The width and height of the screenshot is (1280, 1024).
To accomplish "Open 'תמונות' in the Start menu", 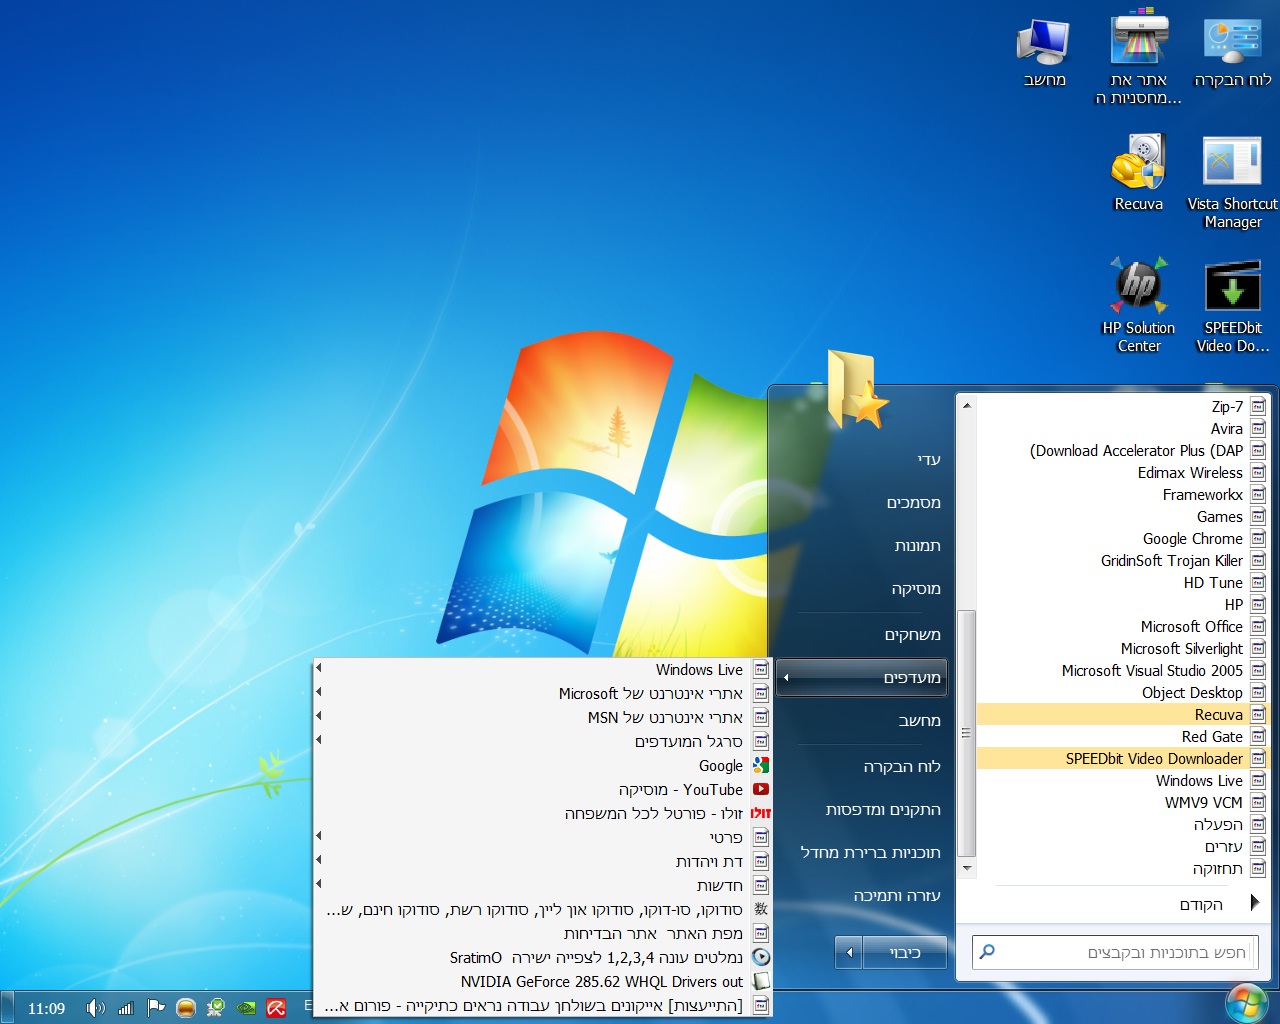I will click(x=862, y=546).
